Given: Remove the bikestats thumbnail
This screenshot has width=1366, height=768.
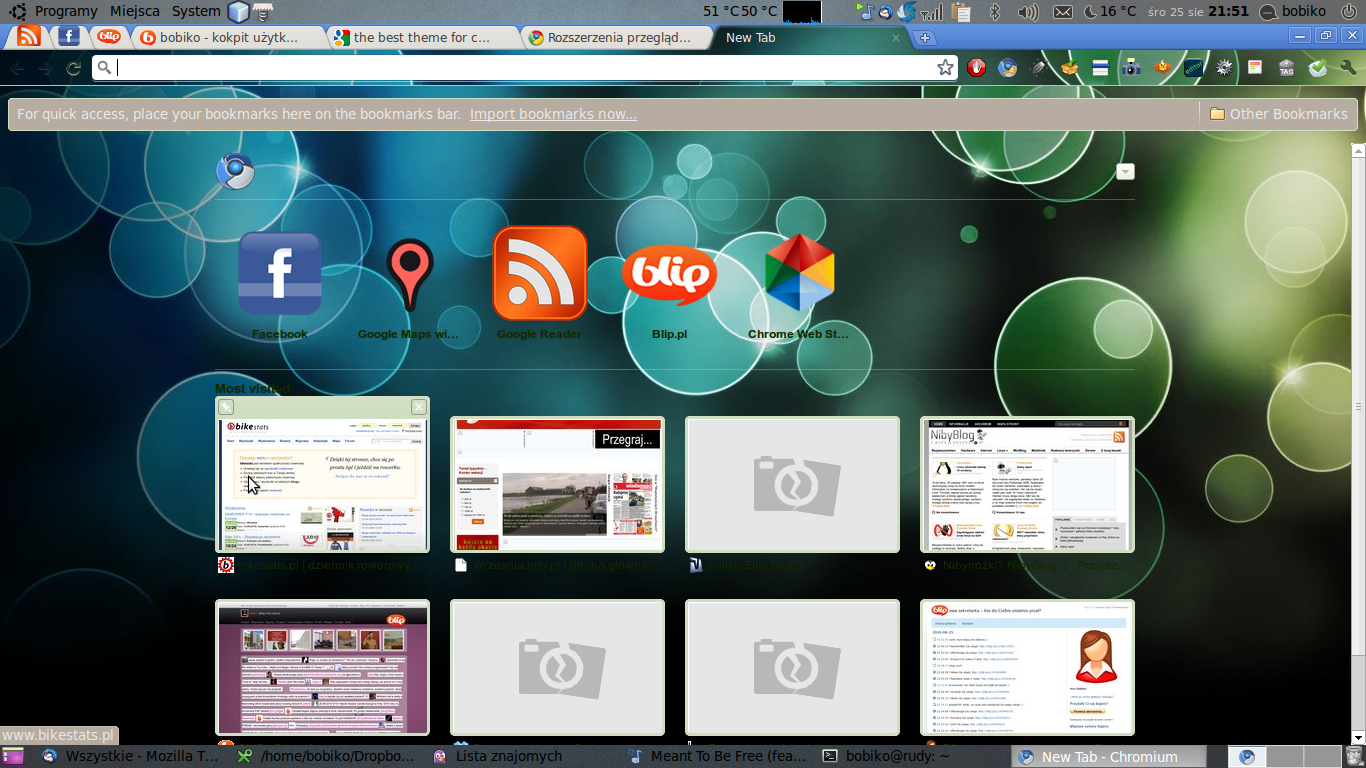Looking at the screenshot, I should click(419, 407).
